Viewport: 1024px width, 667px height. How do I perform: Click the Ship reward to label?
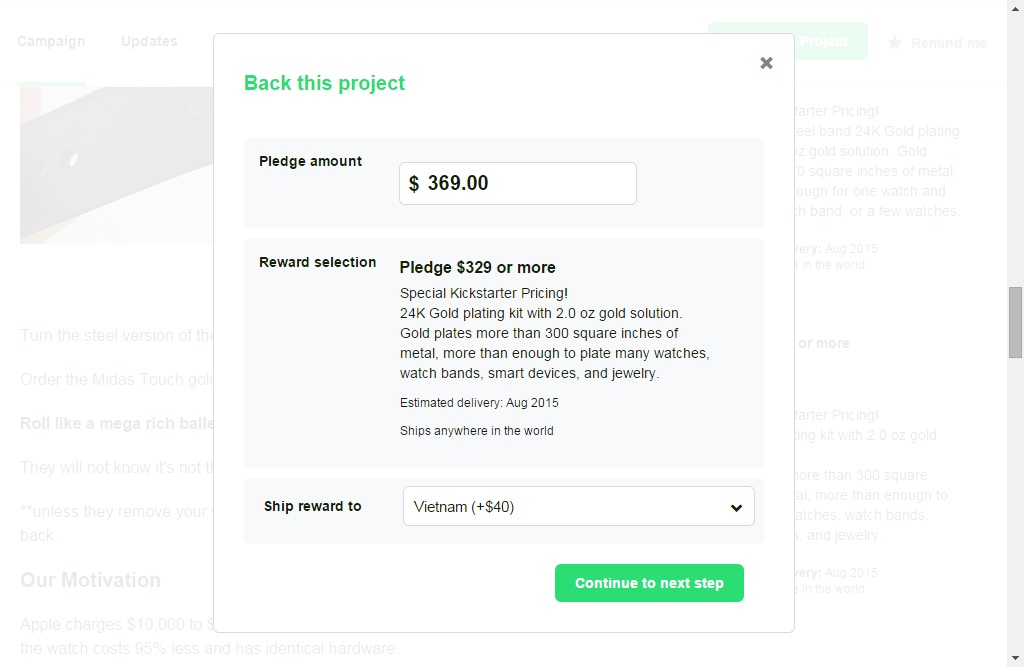(x=312, y=506)
